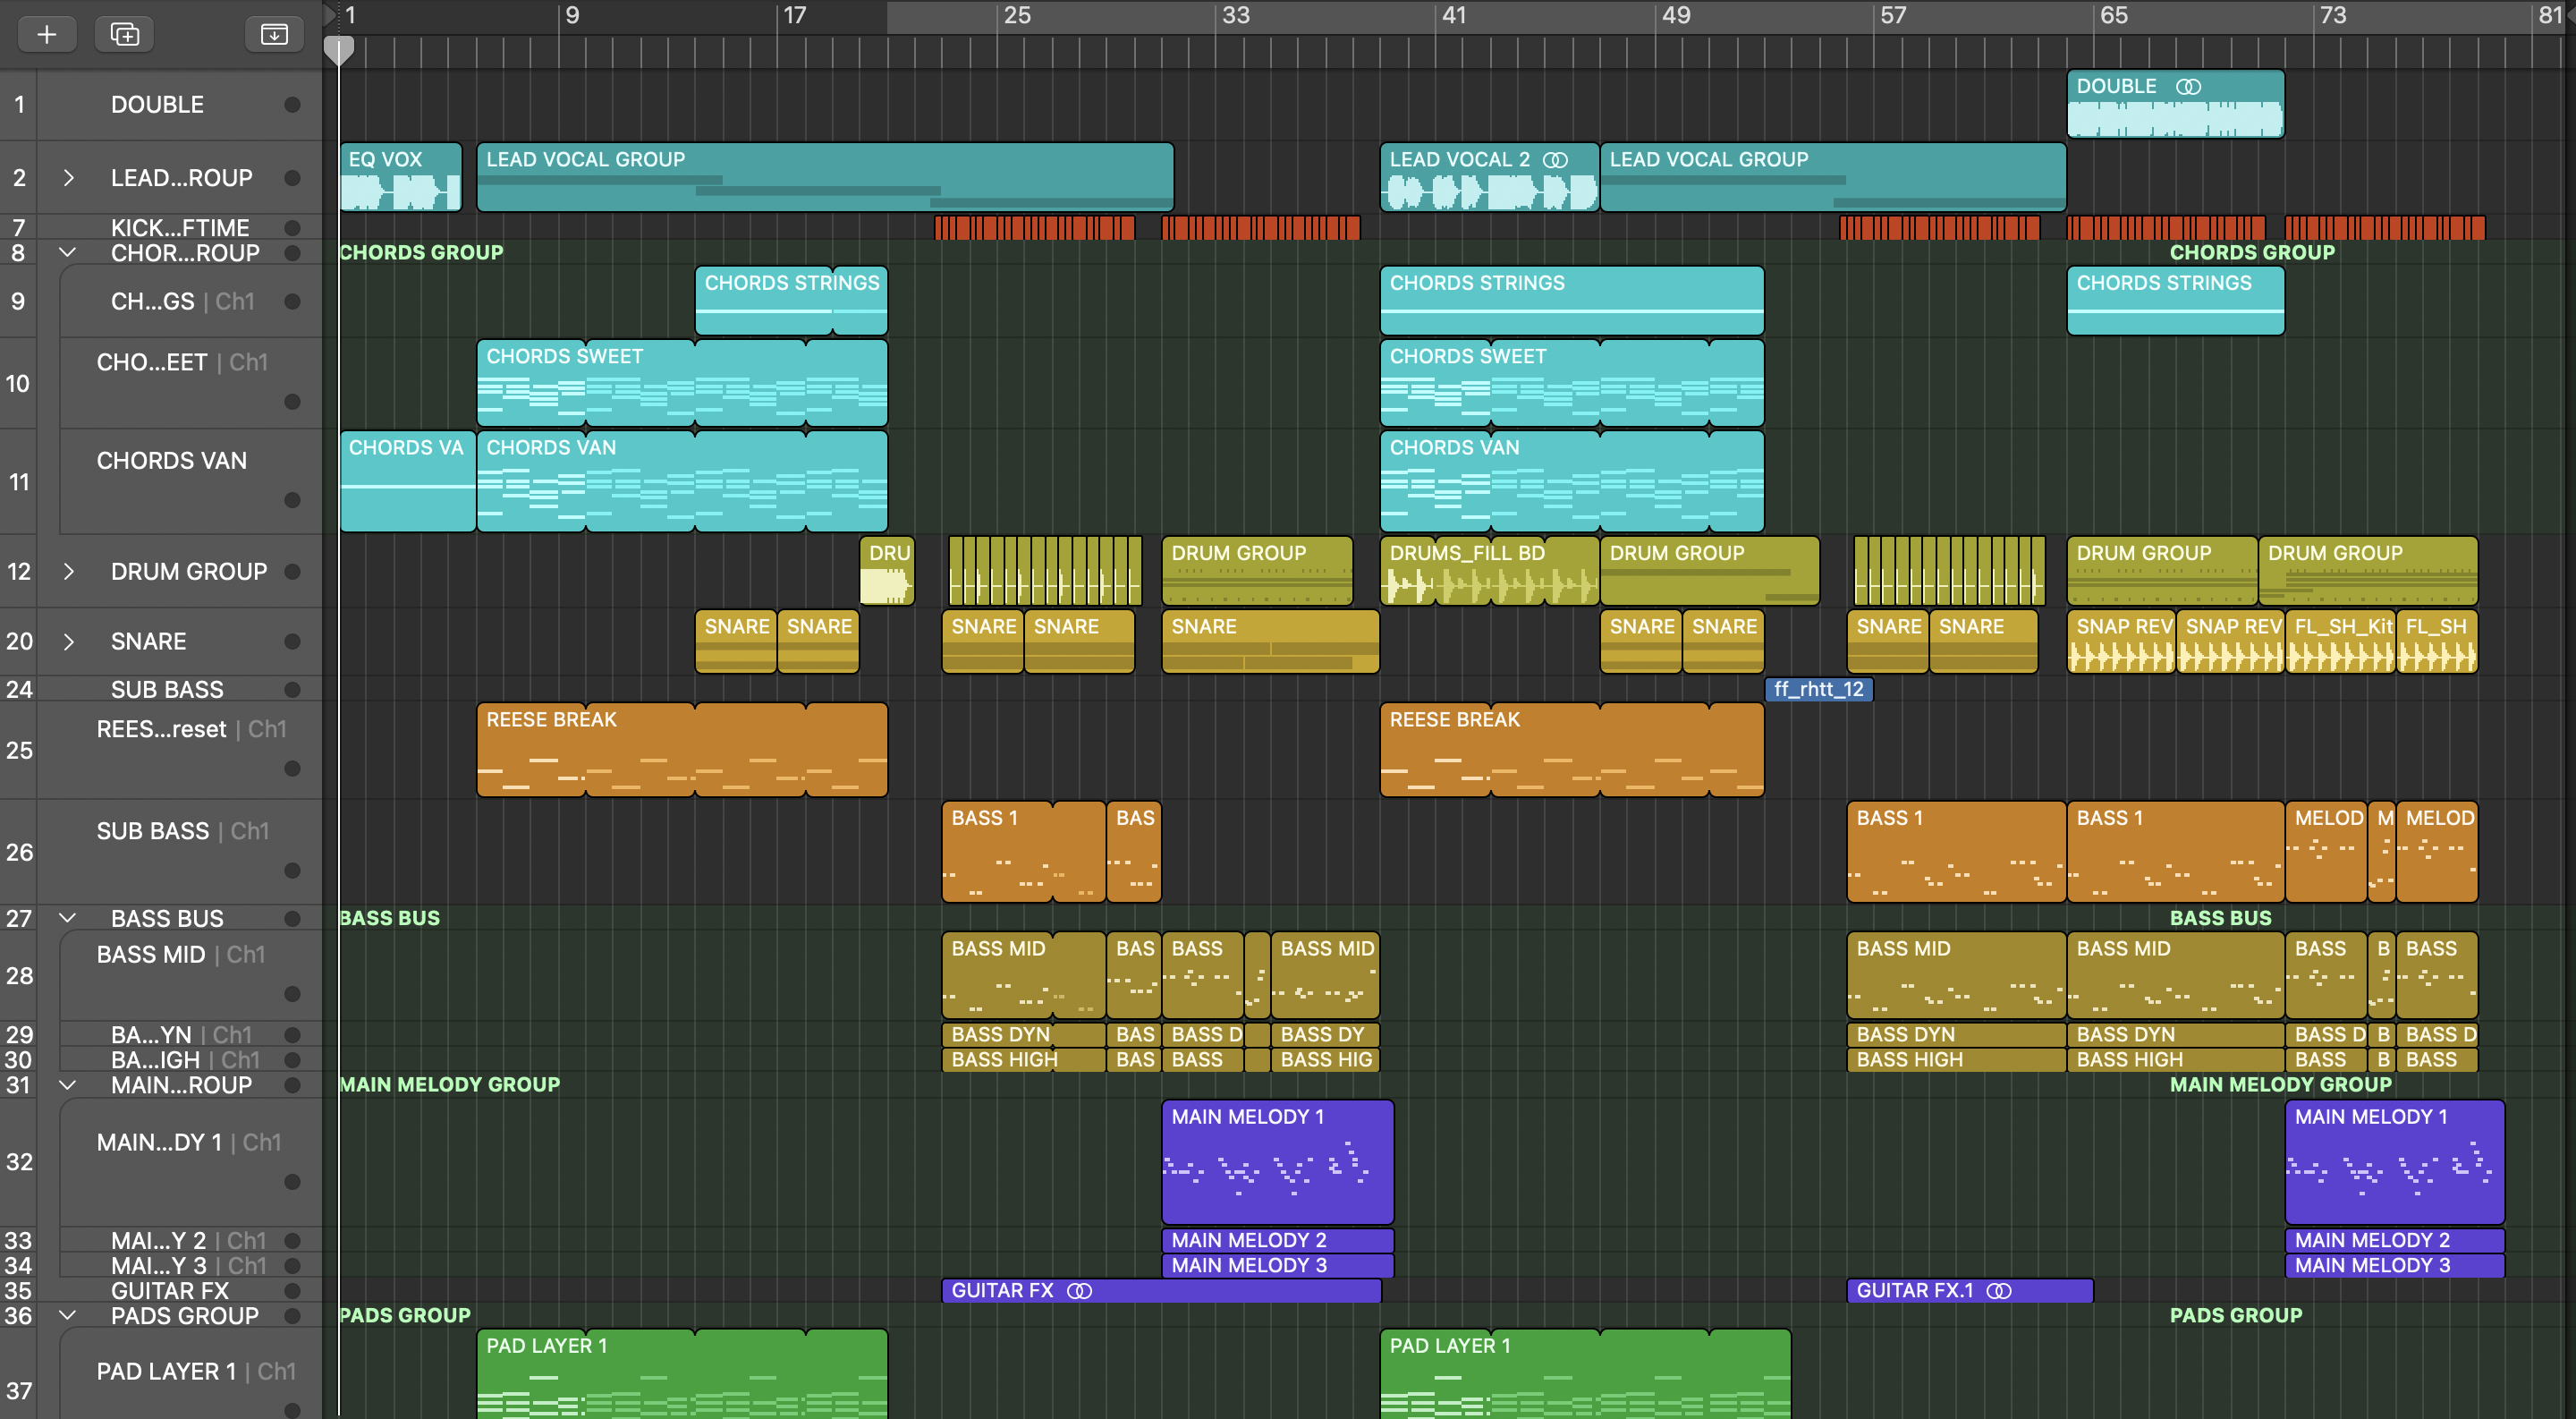Click the left CHORDS GROUP label in arrangement
Viewport: 2576px width, 1419px height.
[x=421, y=253]
